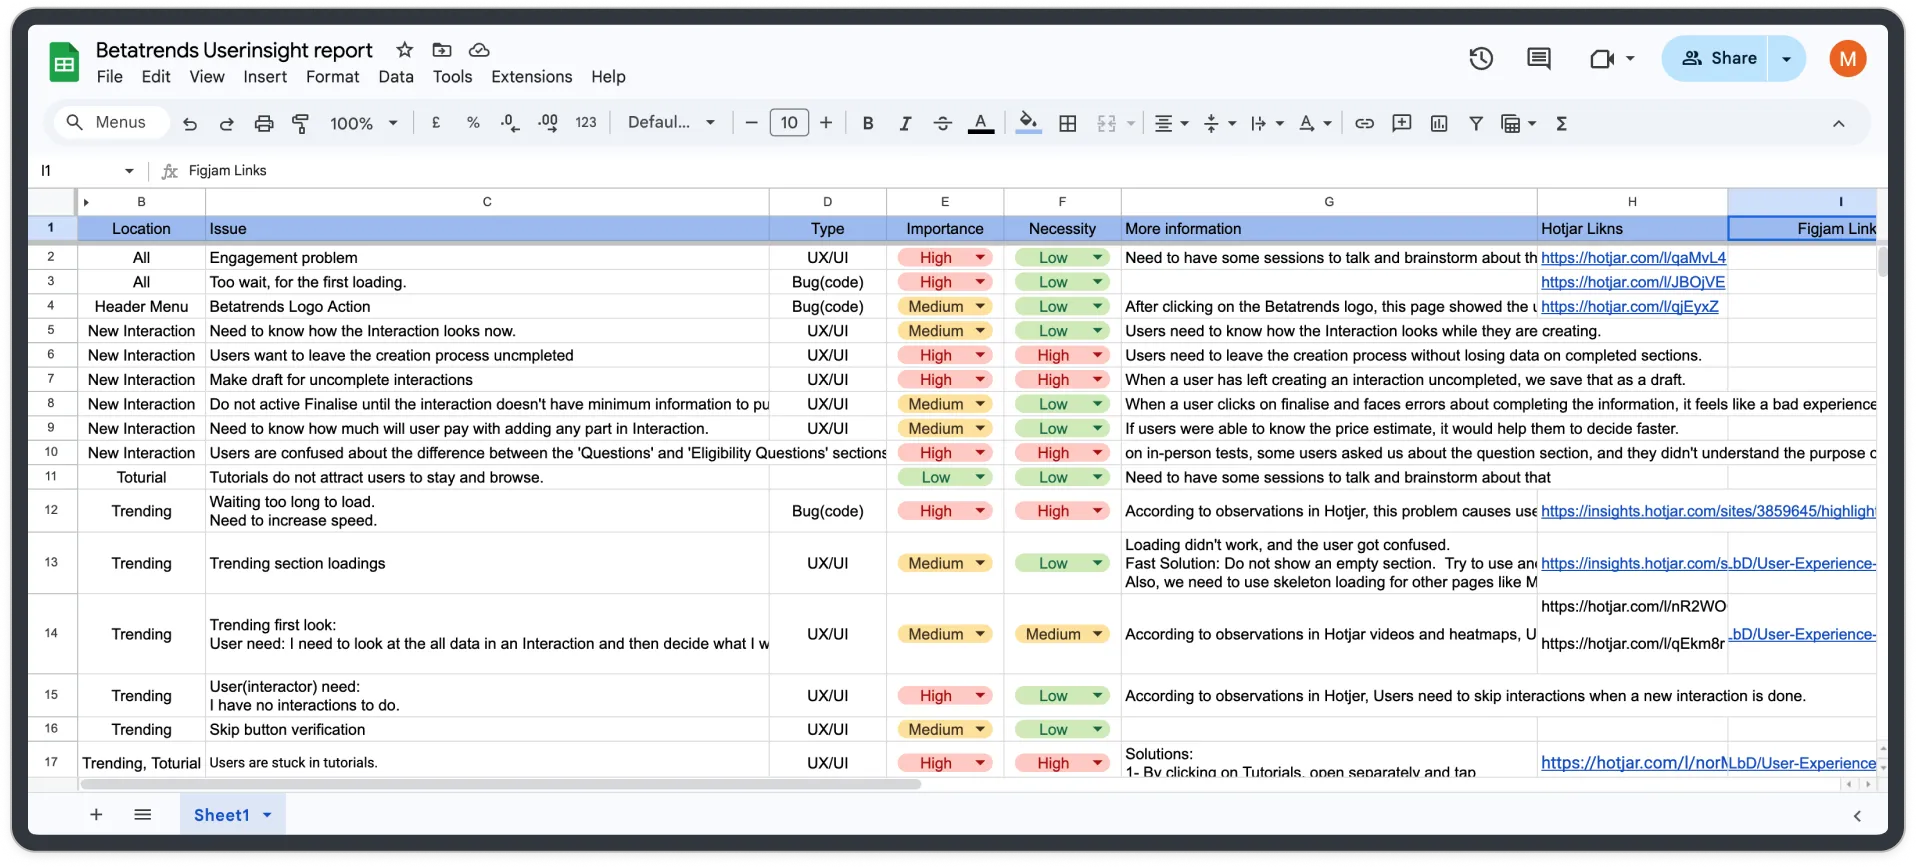
Task: Activate the paint format tool
Action: pyautogui.click(x=300, y=123)
